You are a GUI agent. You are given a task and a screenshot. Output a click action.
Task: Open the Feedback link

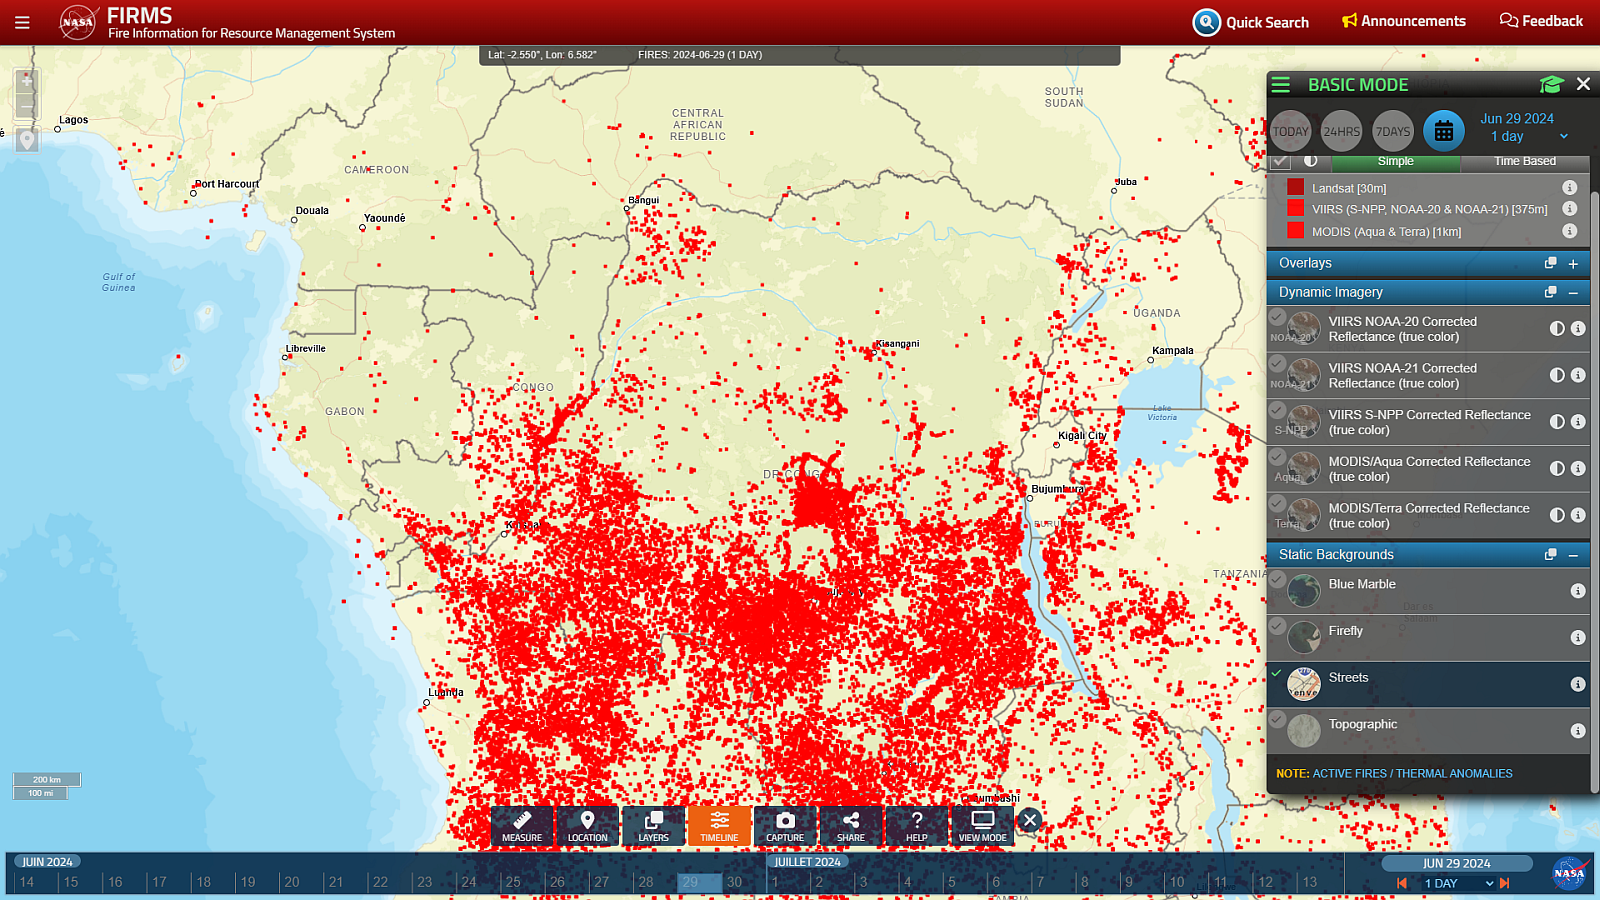point(1541,21)
